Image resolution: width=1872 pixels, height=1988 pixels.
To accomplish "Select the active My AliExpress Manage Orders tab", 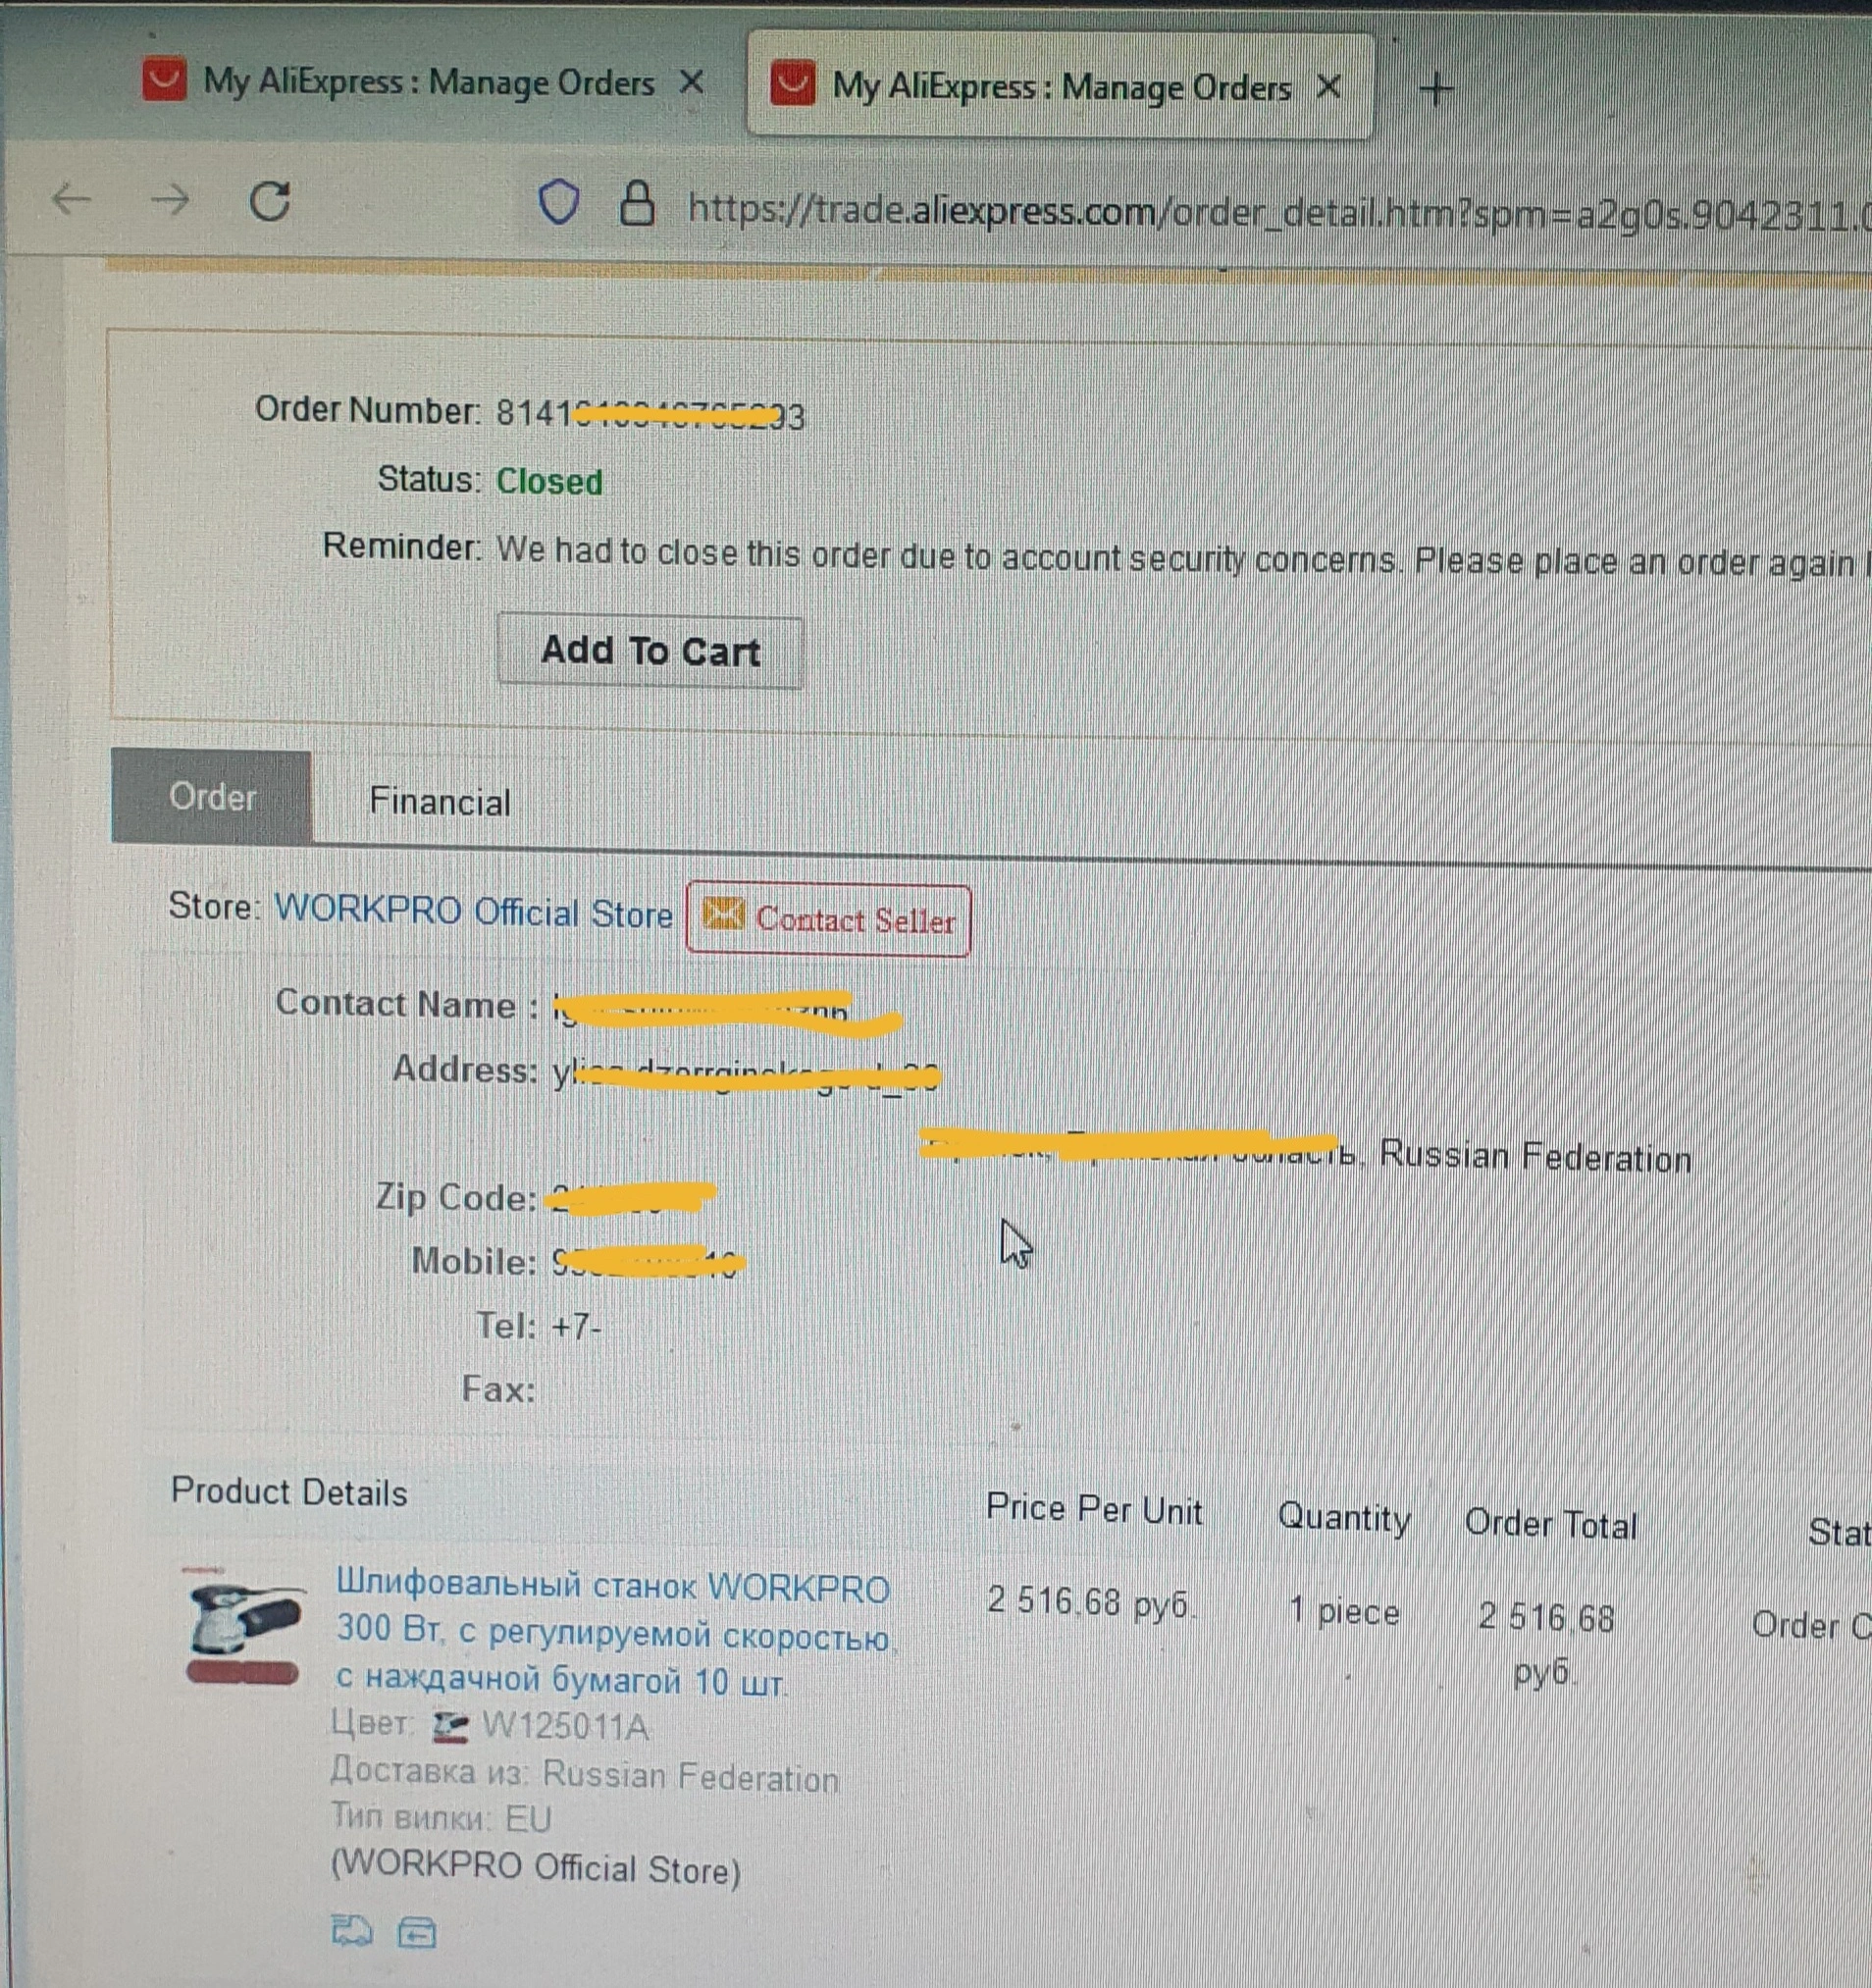I will coord(1060,87).
